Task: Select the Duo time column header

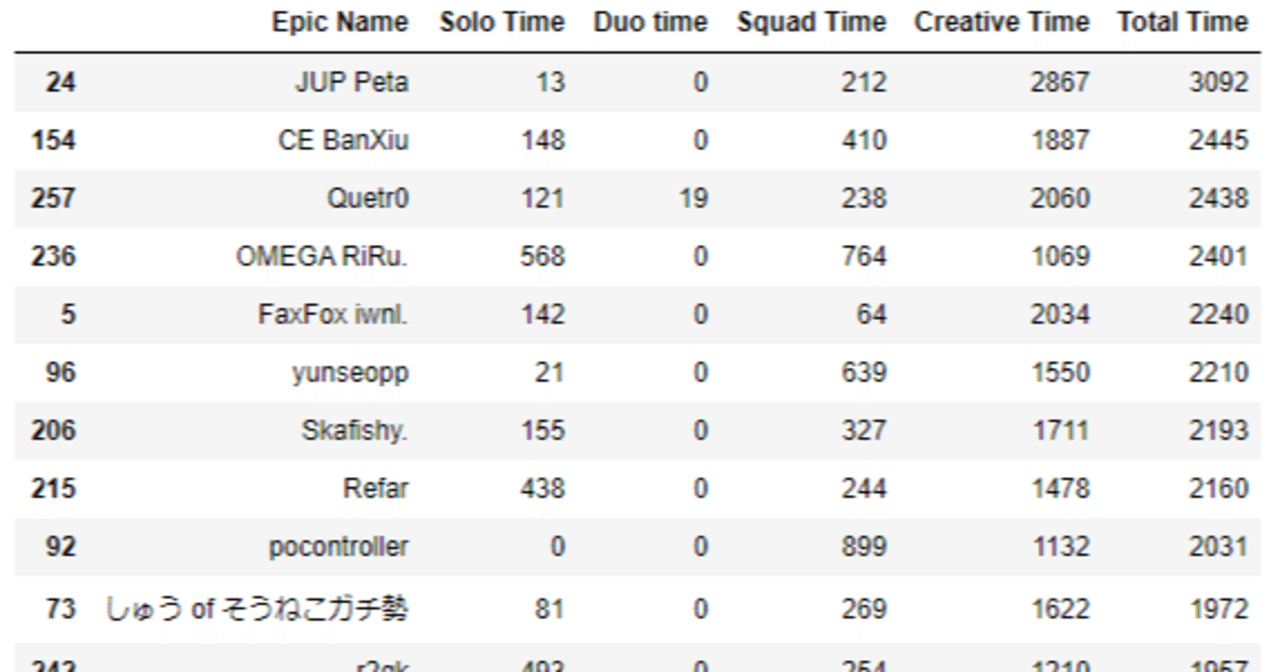Action: coord(651,22)
